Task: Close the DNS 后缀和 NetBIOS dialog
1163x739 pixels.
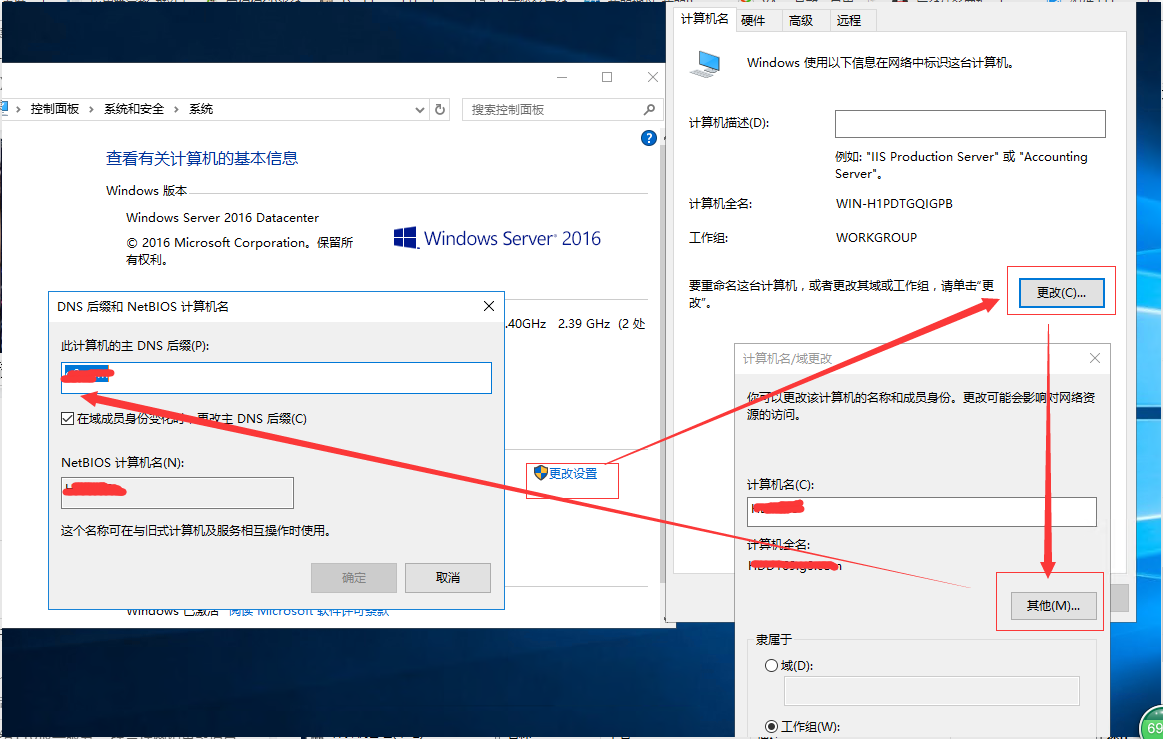Action: tap(489, 306)
